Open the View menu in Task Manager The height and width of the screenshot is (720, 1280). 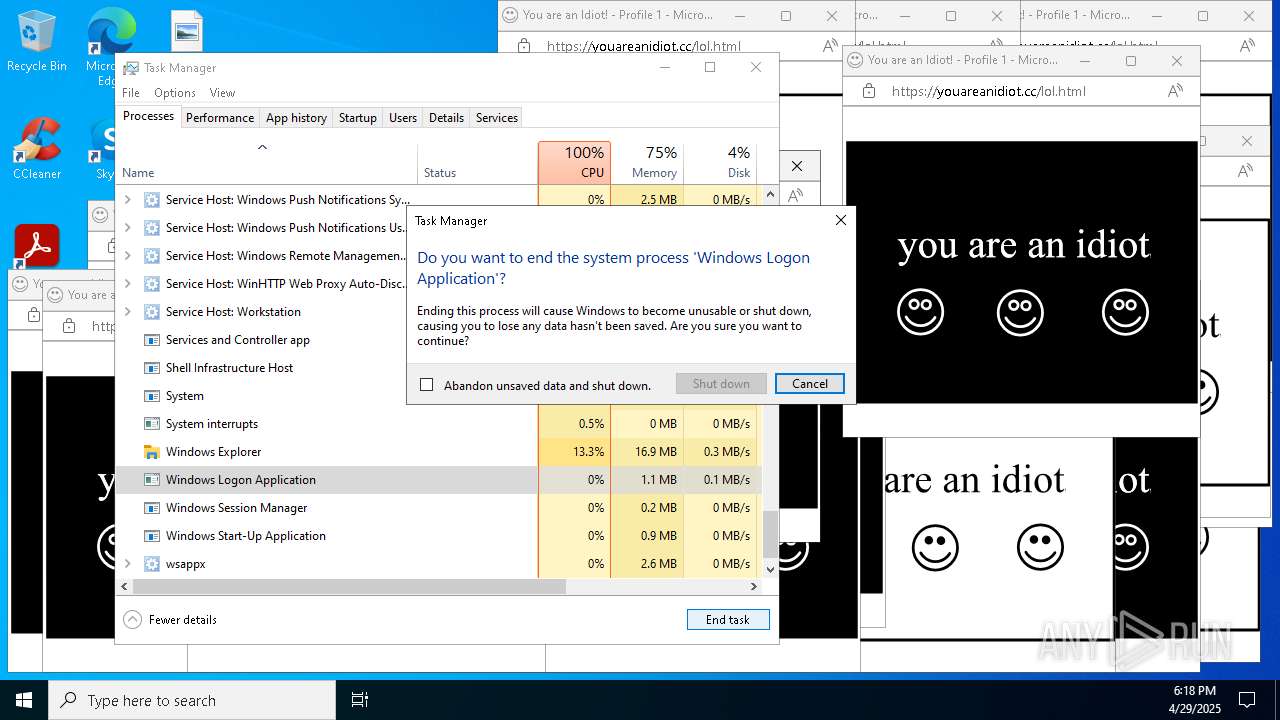(222, 93)
